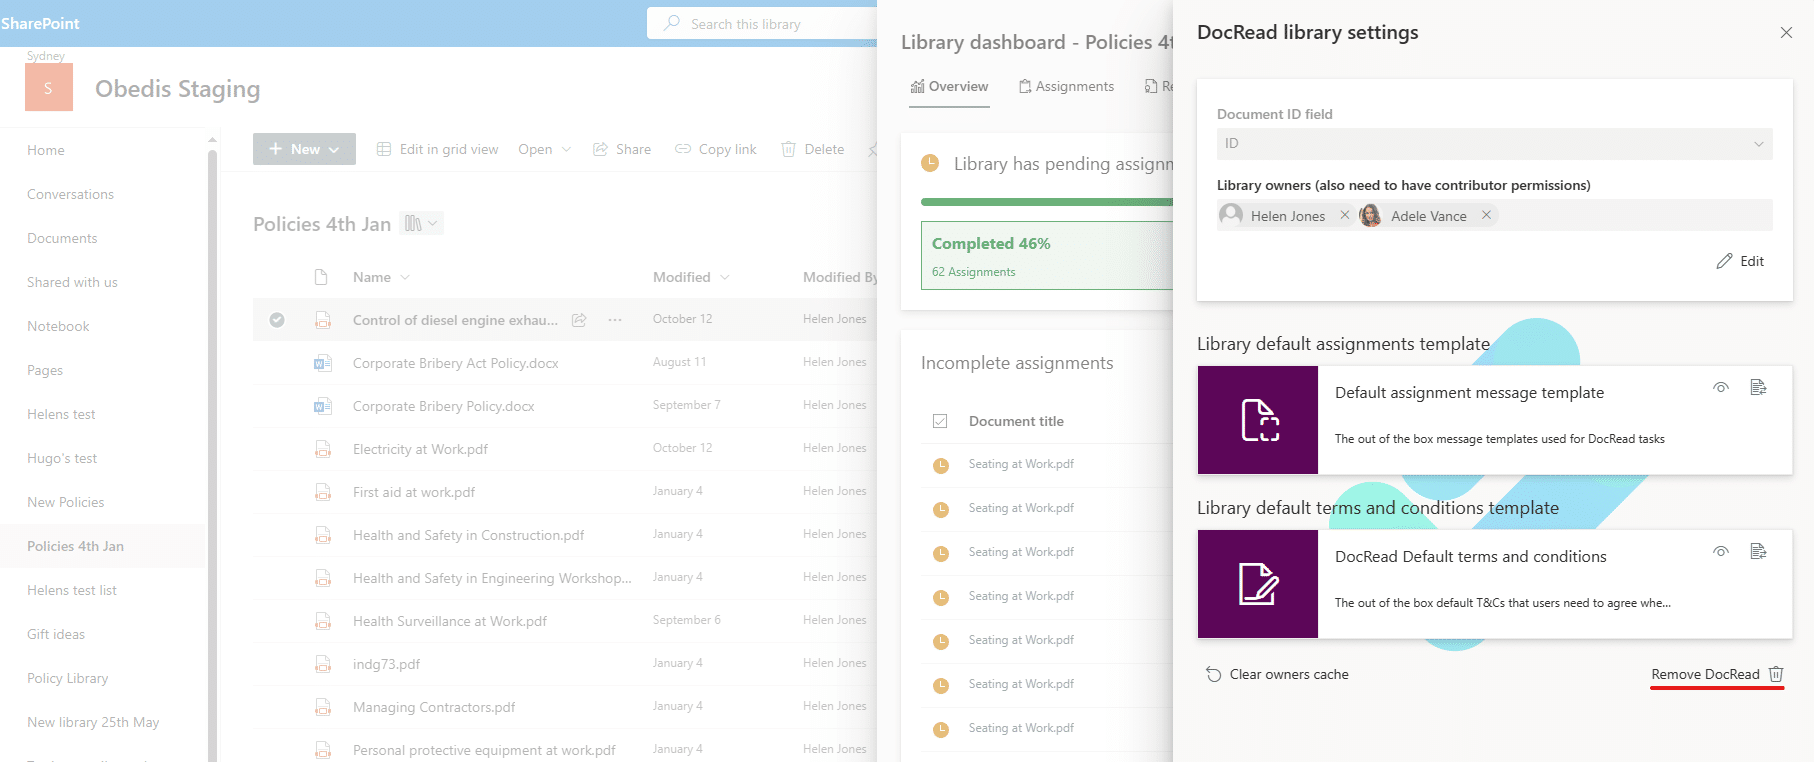Click Share in the command bar

pos(622,149)
